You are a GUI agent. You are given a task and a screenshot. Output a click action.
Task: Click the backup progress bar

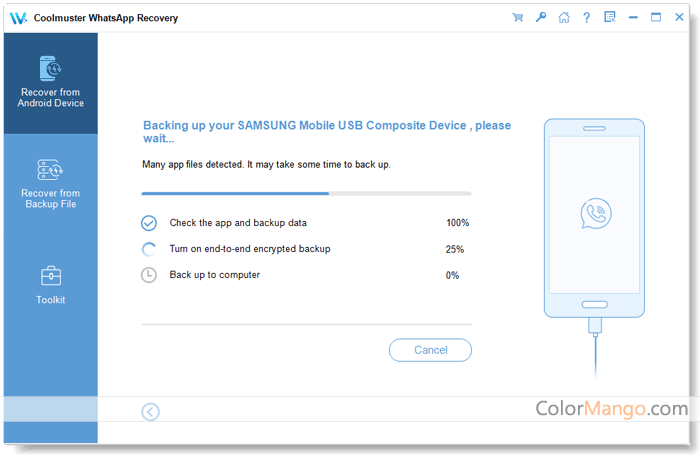[306, 193]
